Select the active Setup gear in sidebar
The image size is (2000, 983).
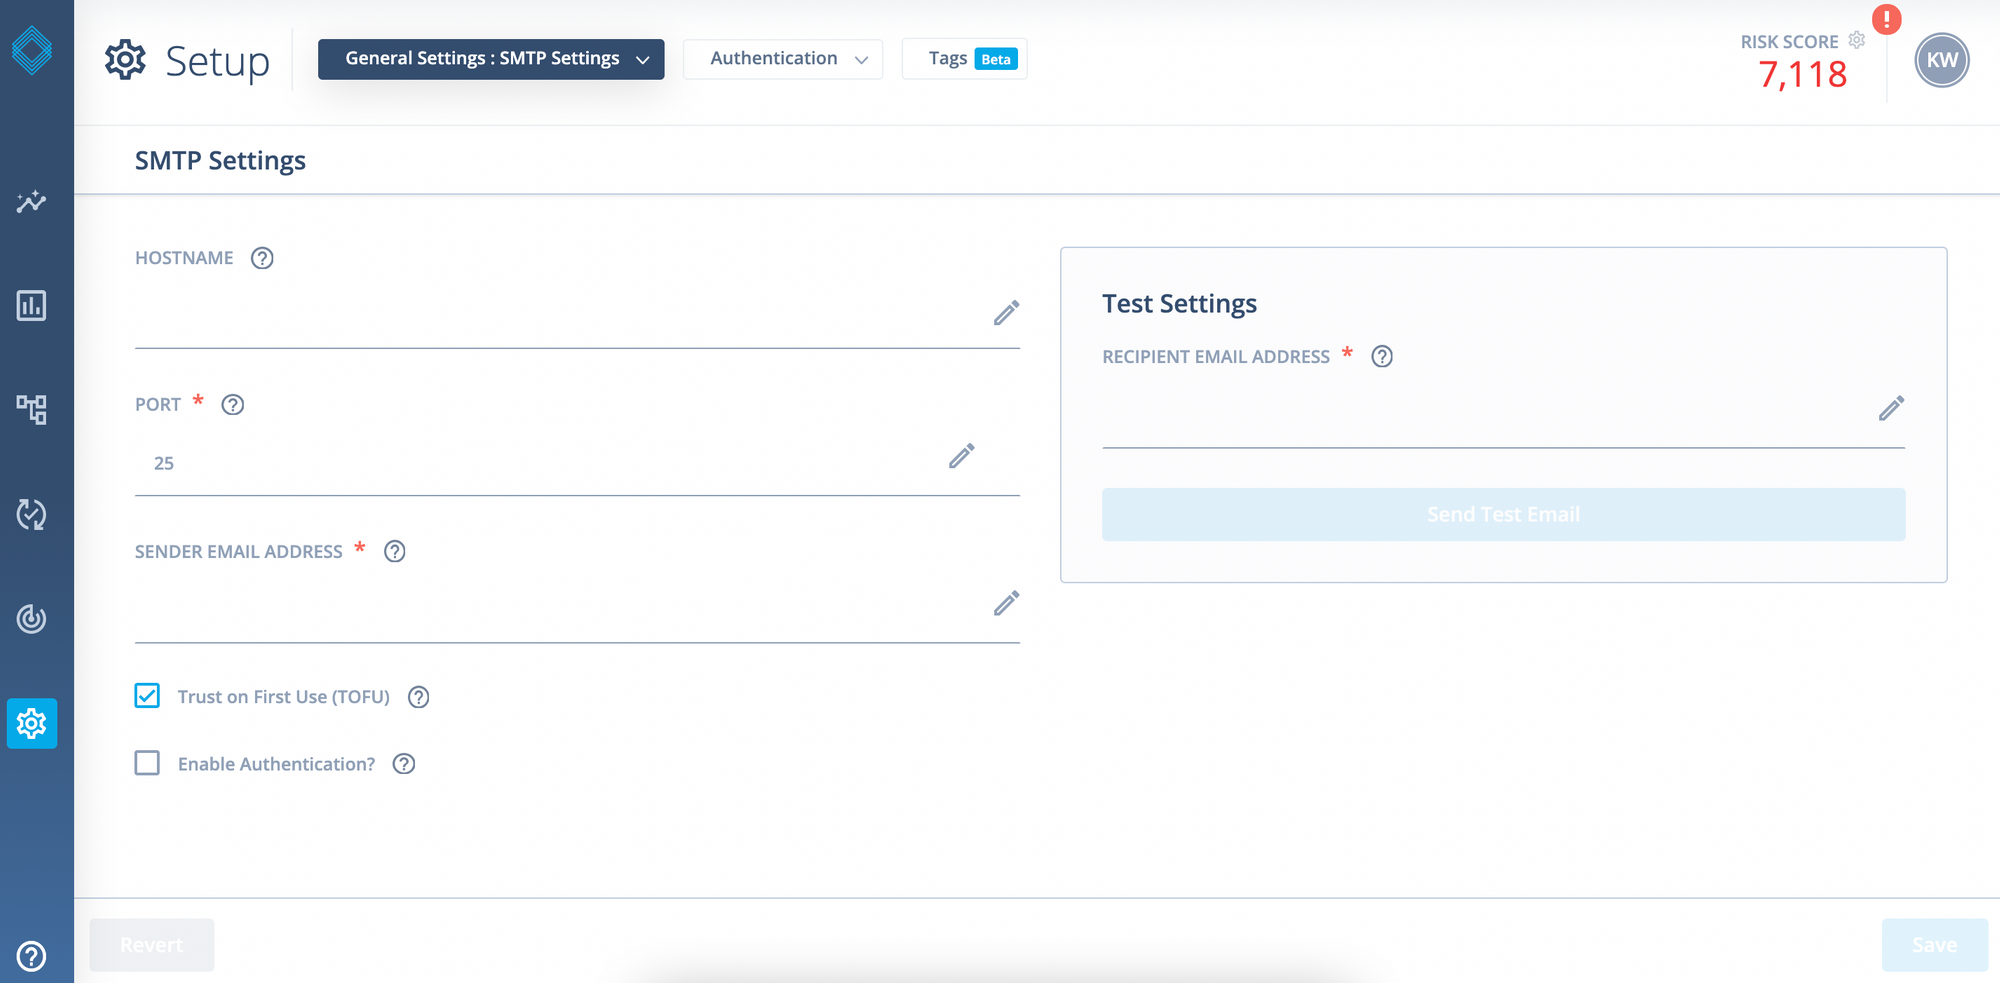(x=31, y=723)
